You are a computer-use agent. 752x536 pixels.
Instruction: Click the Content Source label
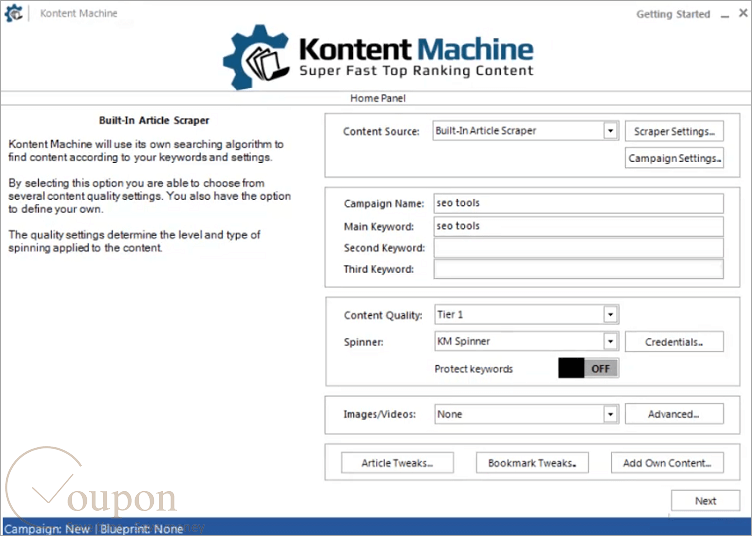coord(381,131)
